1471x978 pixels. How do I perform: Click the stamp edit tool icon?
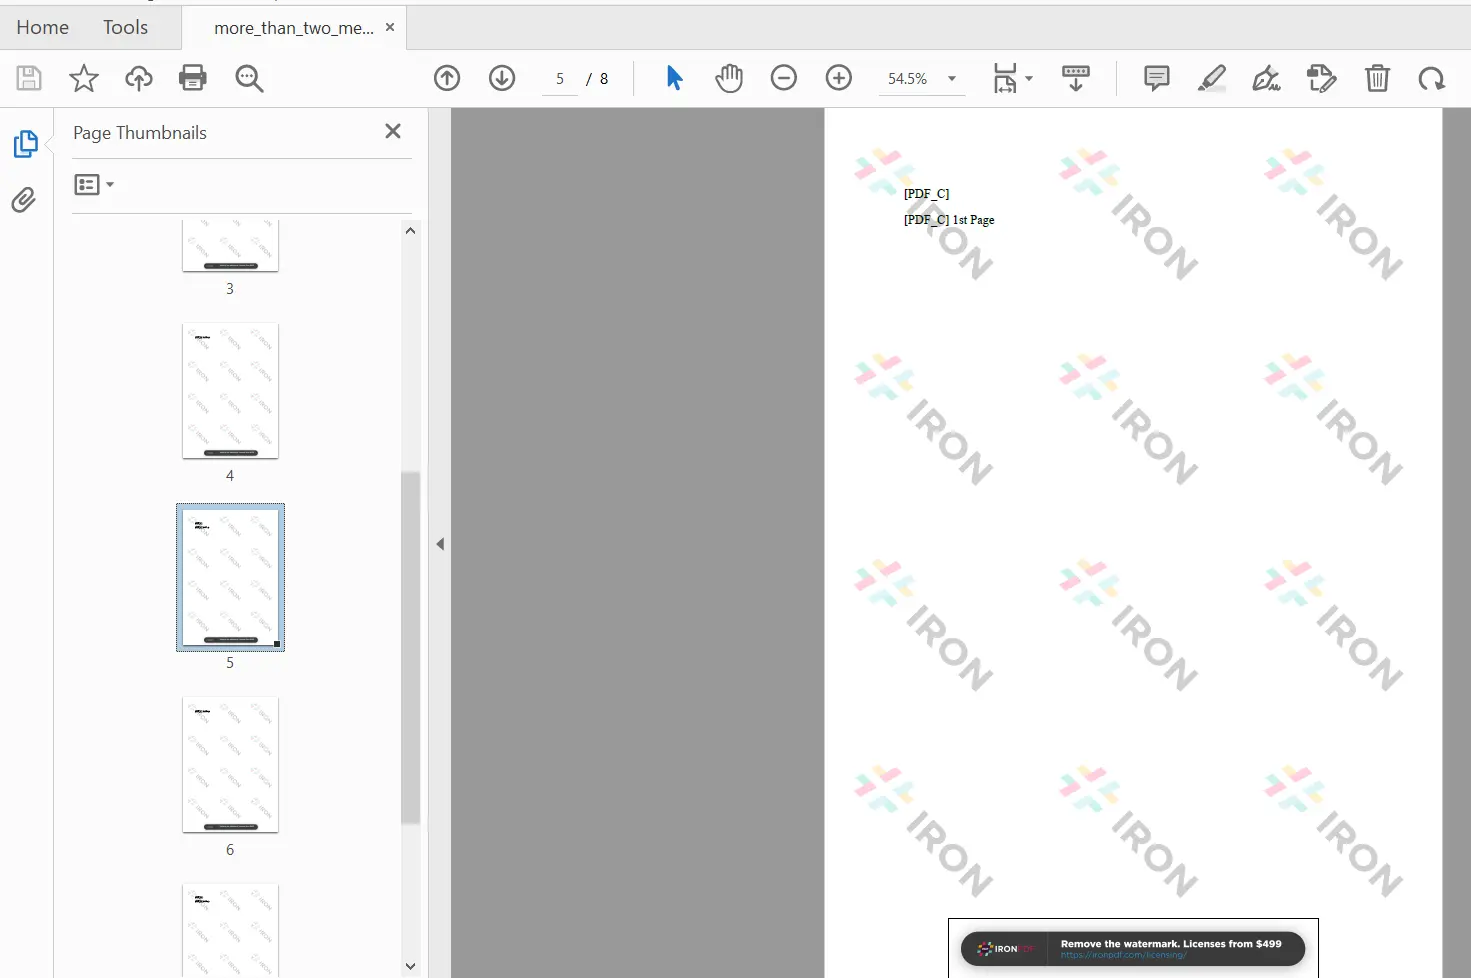tap(1322, 78)
